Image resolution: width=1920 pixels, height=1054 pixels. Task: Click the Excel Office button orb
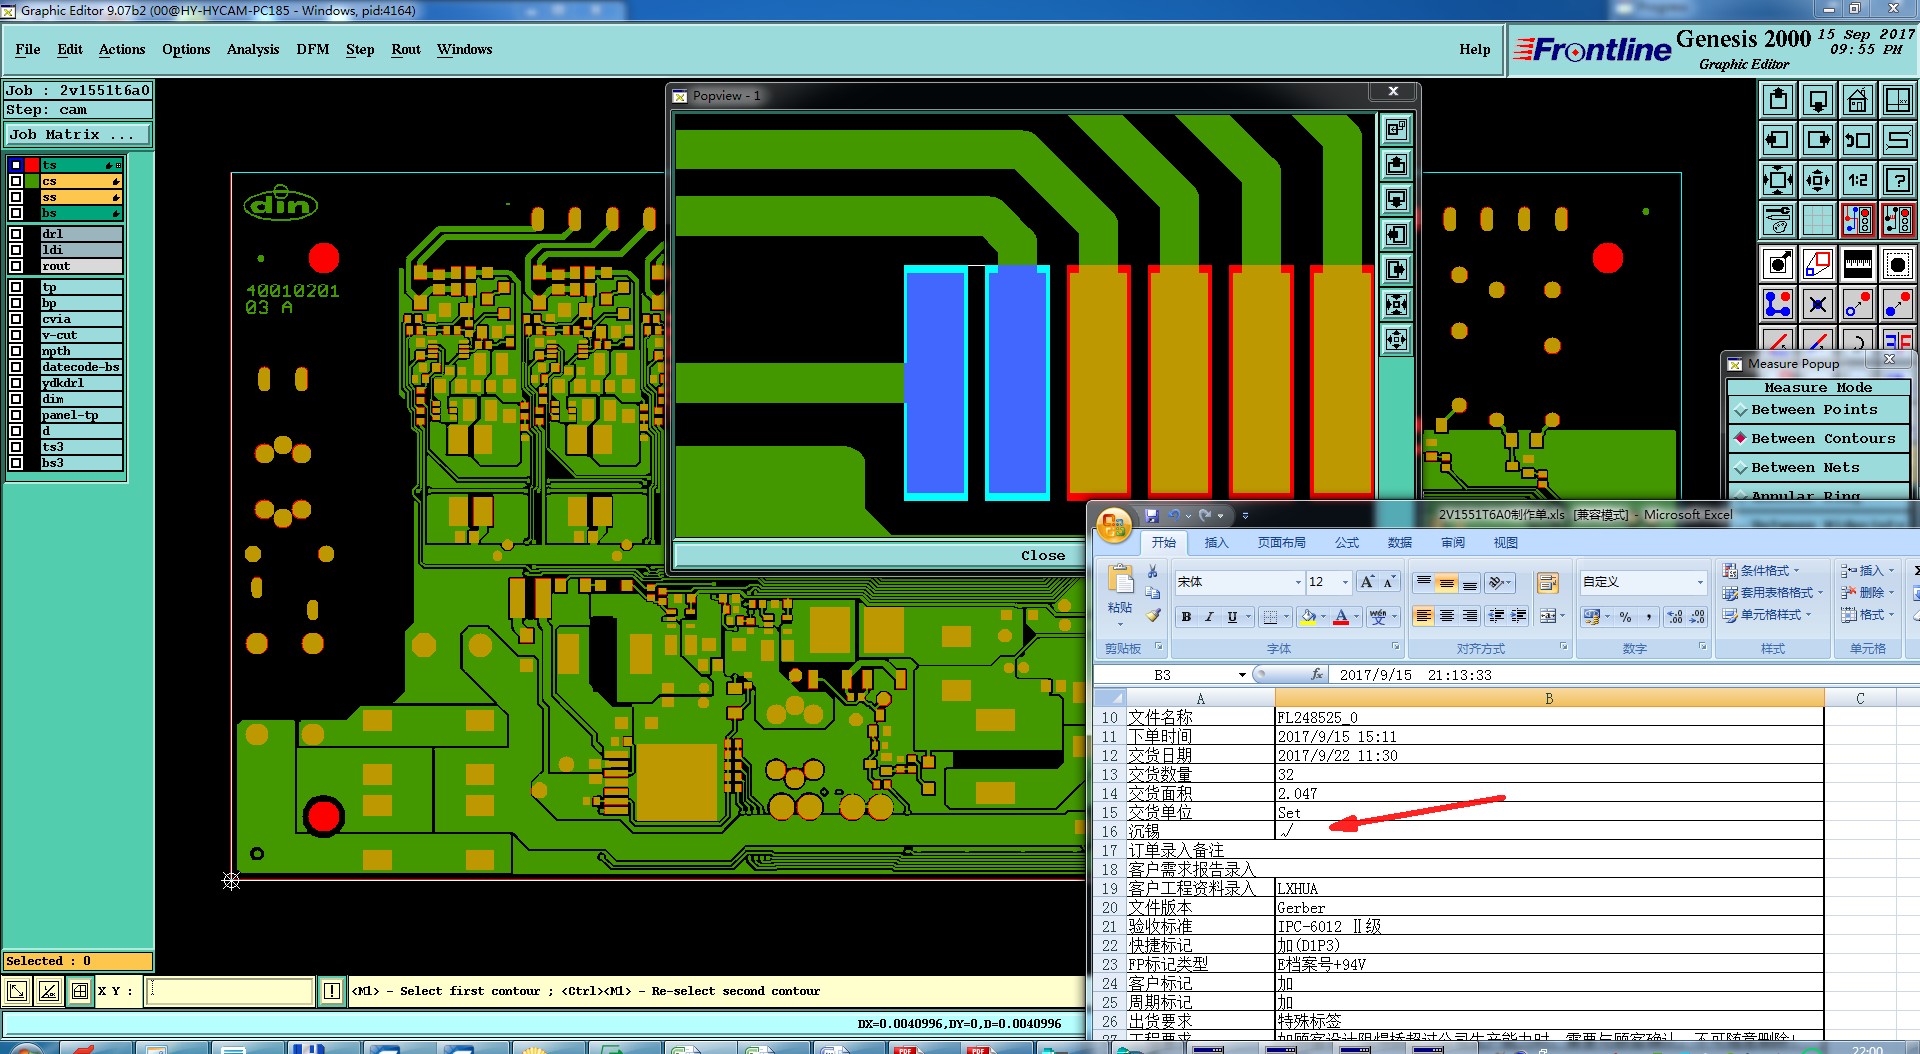pyautogui.click(x=1114, y=525)
